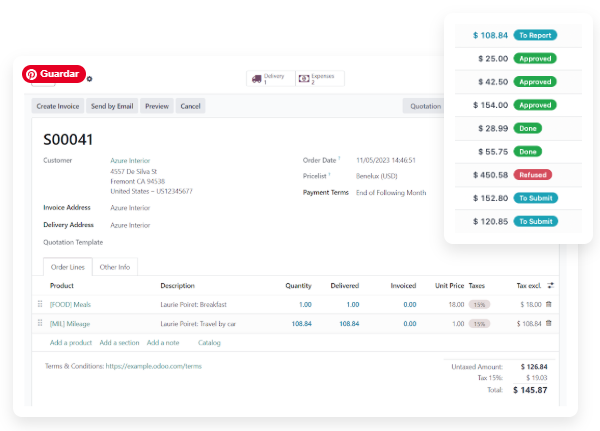
Task: Open Payment Terms End of Following Month field
Action: 391,192
